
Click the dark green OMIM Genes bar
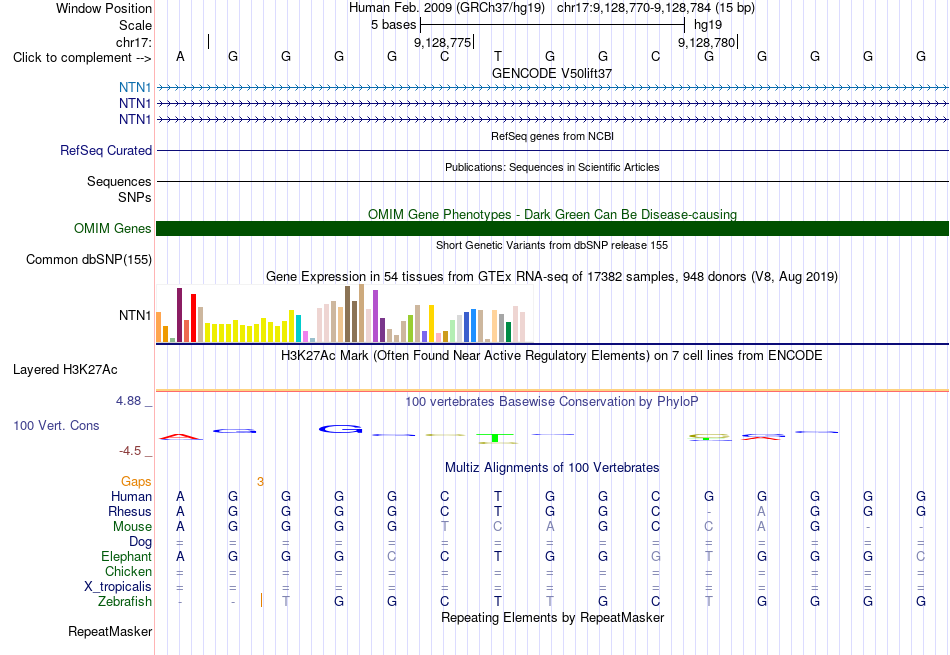click(x=552, y=228)
